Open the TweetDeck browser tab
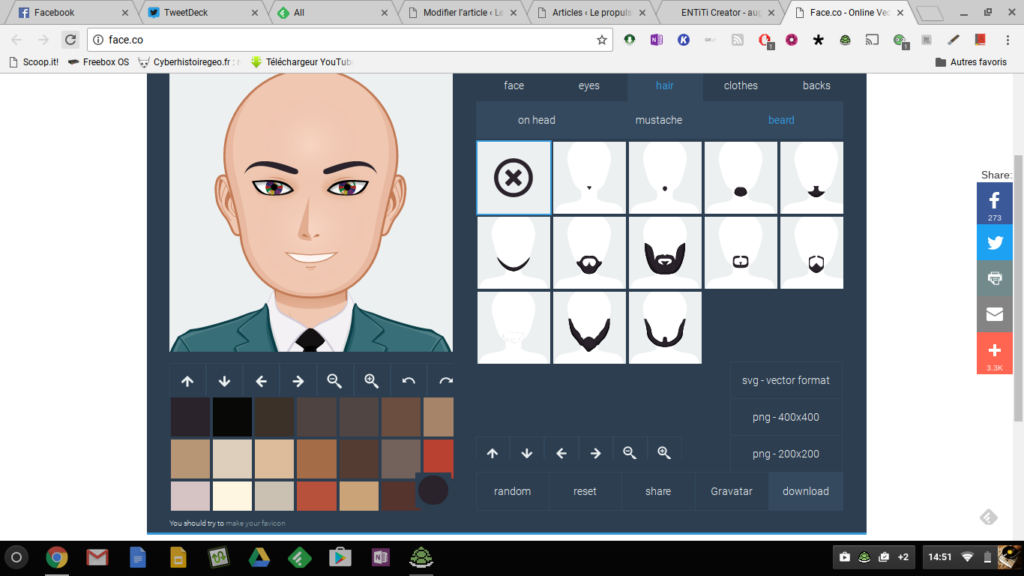The image size is (1024, 576). point(186,13)
